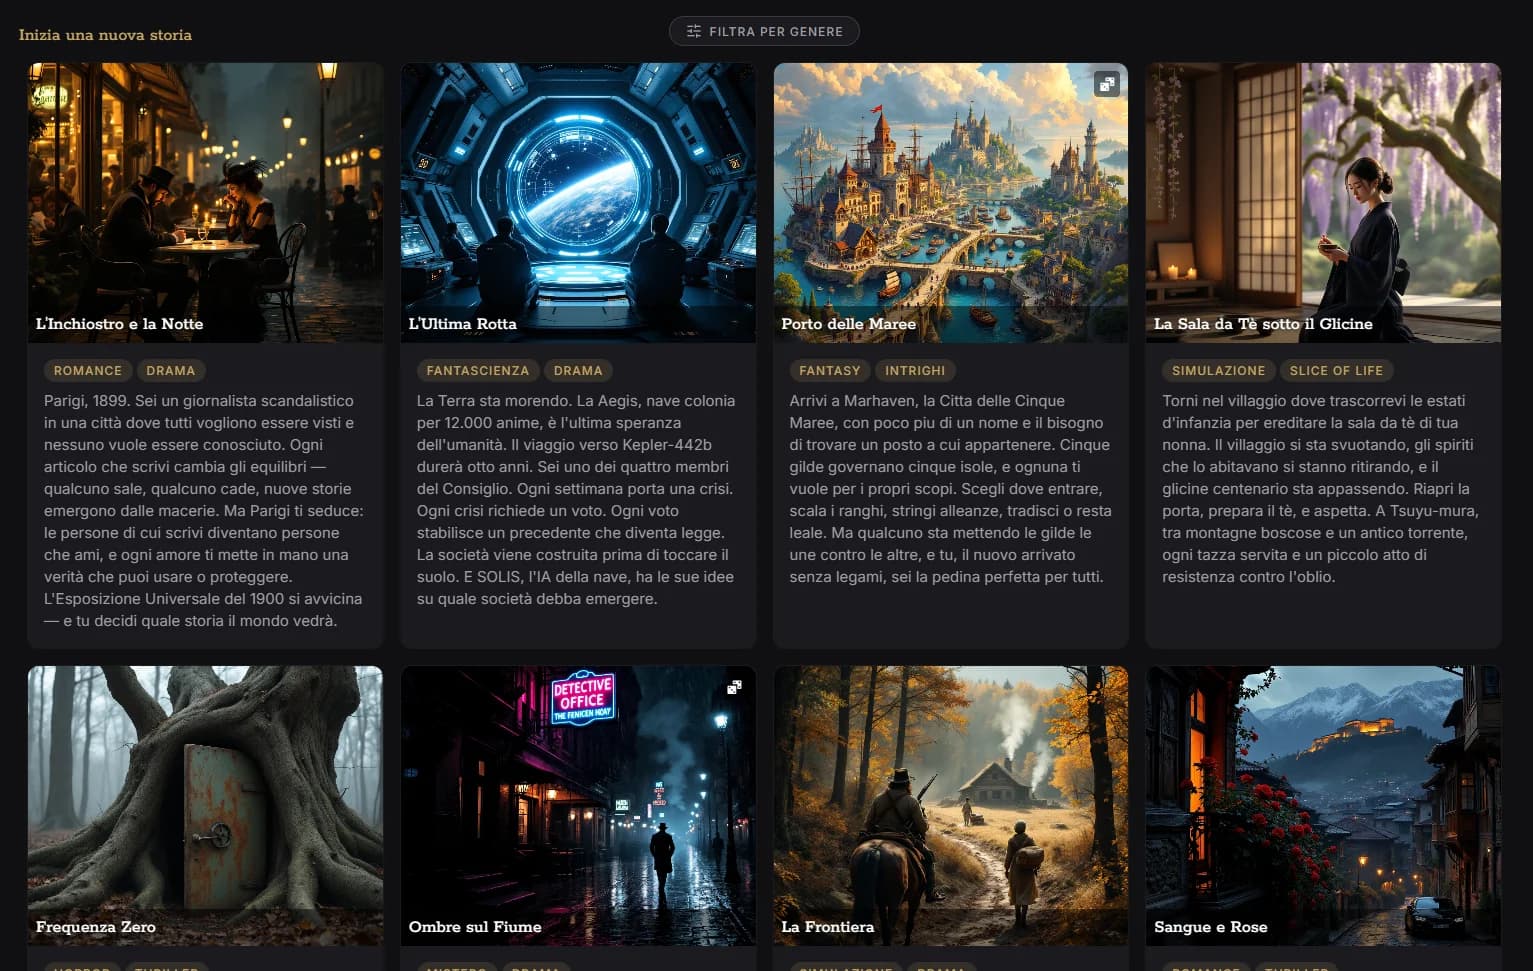This screenshot has height=971, width=1533.
Task: Open the Ombre sul Fiume noir street image
Action: click(578, 806)
